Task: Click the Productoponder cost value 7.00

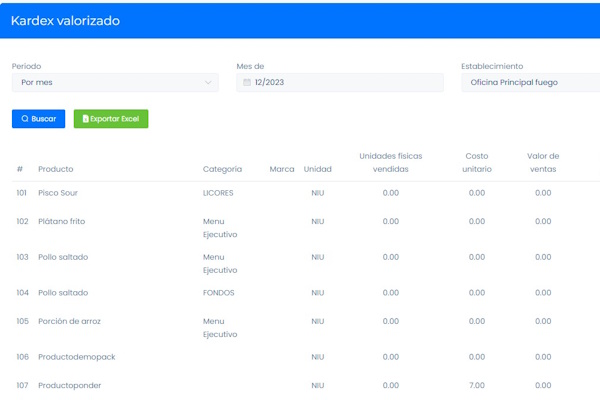Action: click(x=477, y=385)
